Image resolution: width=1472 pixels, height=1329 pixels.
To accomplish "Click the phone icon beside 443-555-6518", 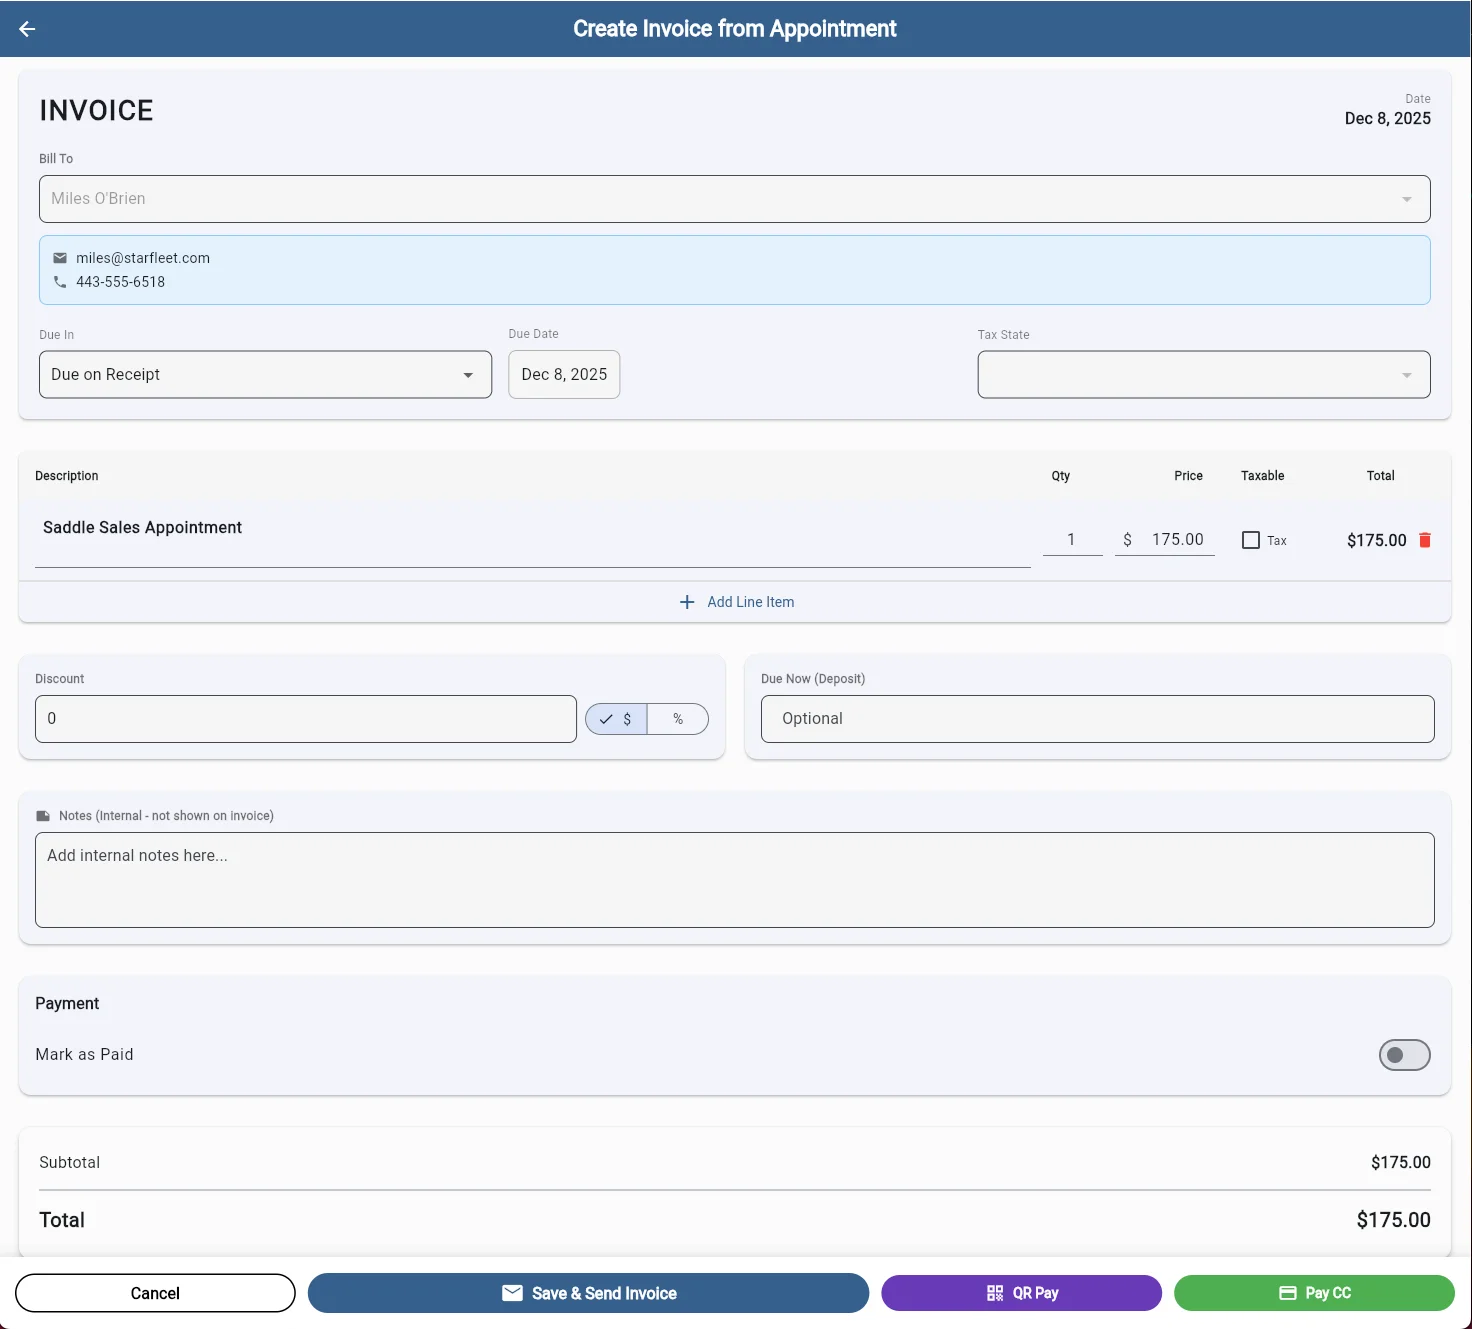I will point(60,282).
